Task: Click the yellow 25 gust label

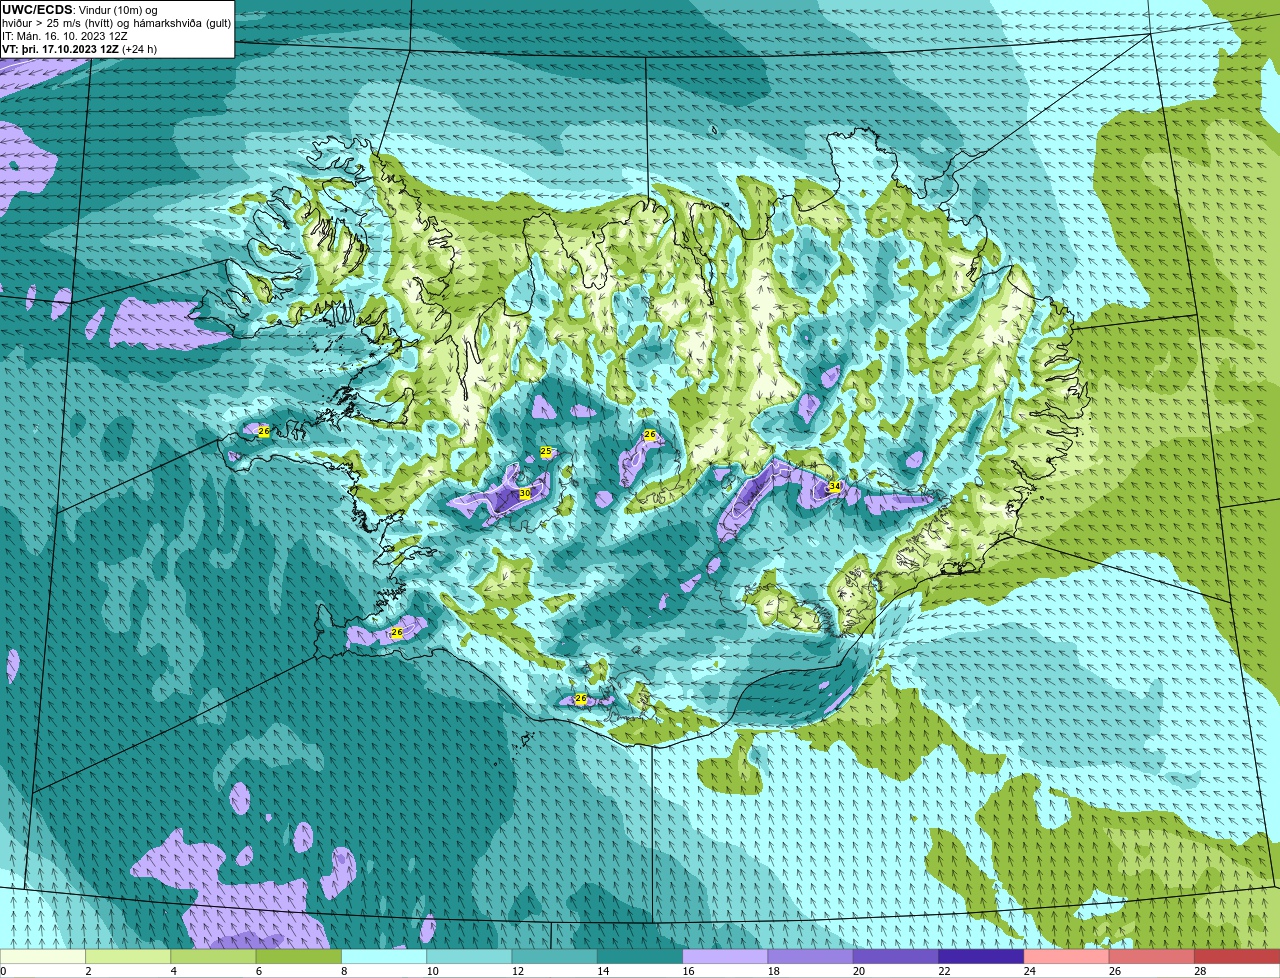Action: (x=546, y=452)
